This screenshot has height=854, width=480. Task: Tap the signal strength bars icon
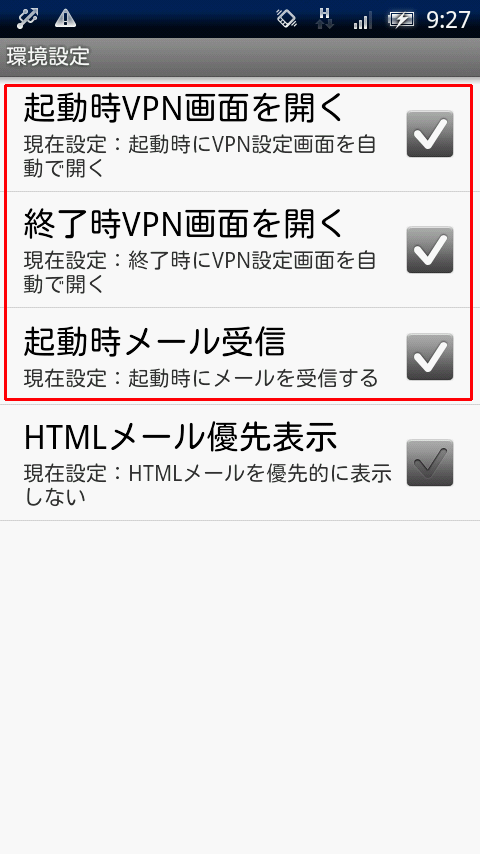[x=362, y=21]
